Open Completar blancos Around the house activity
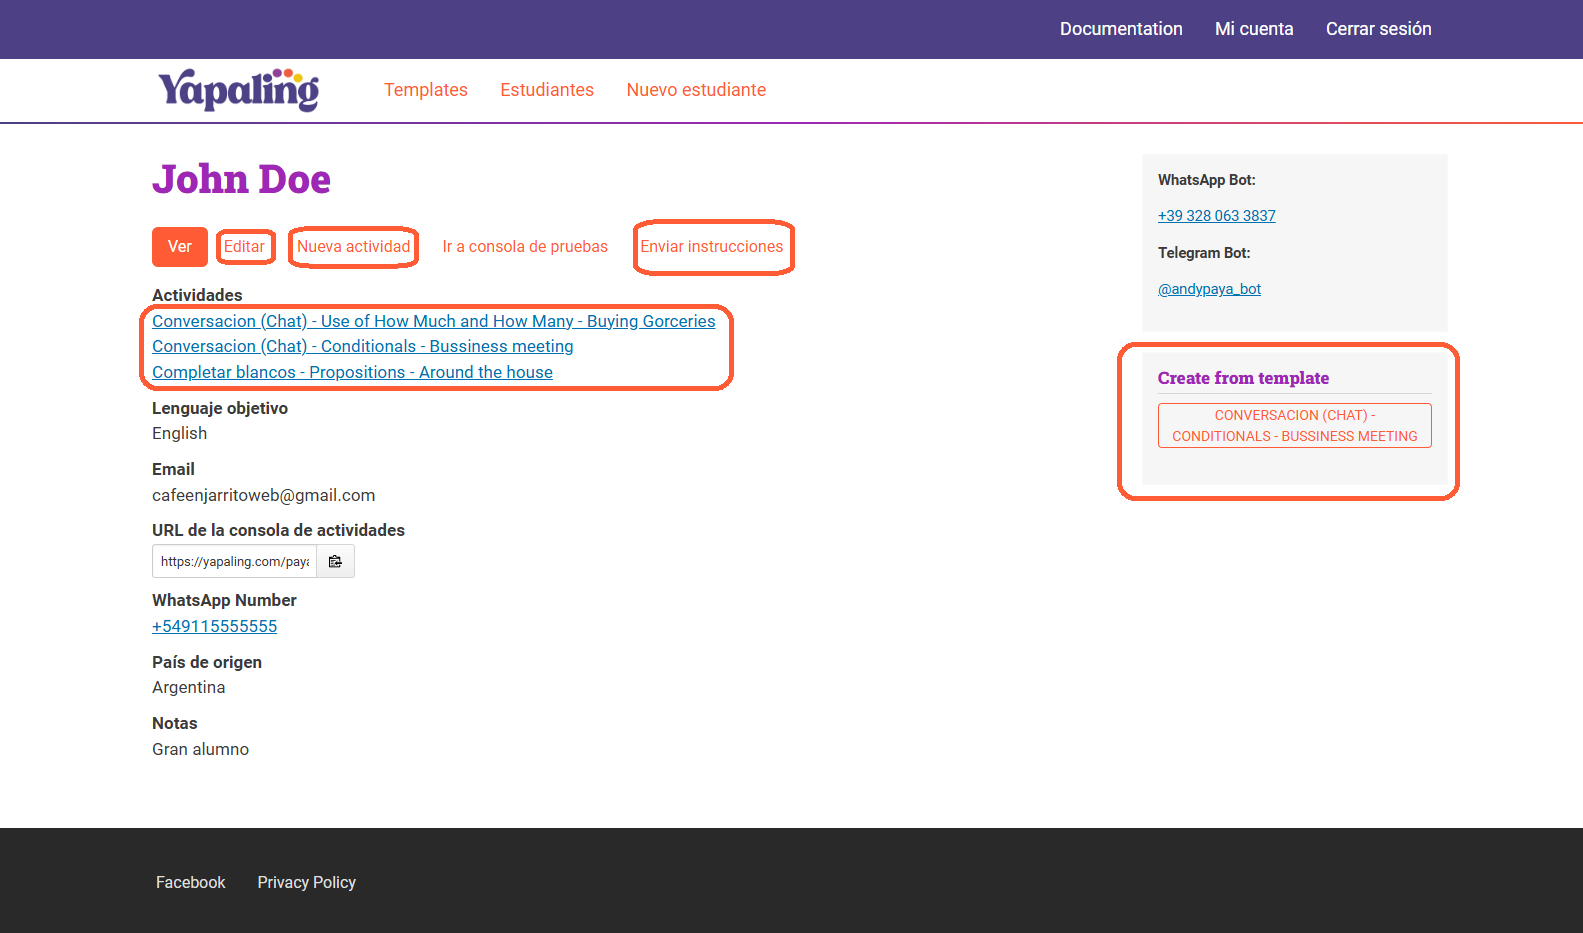 click(x=352, y=372)
